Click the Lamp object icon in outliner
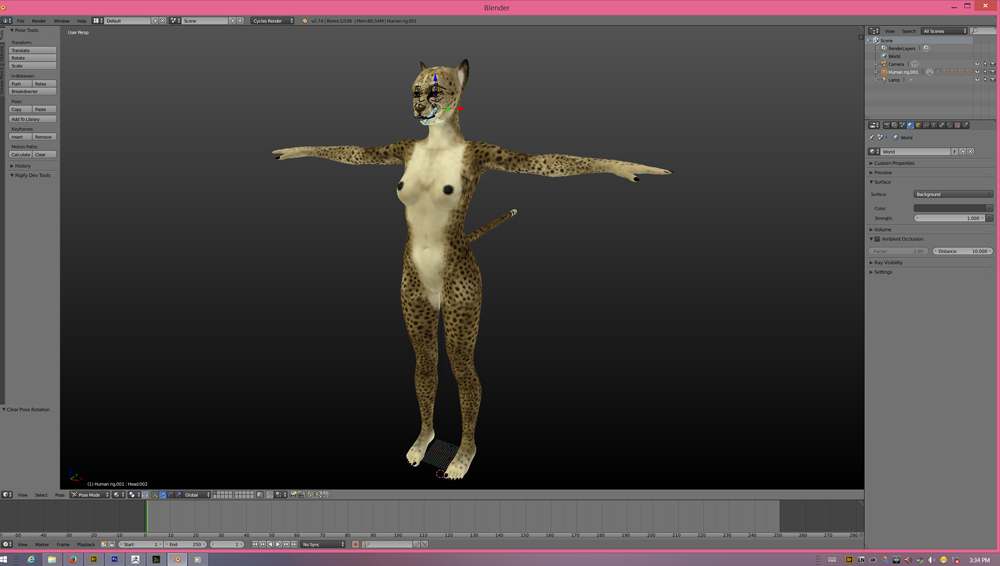This screenshot has width=1000, height=566. pyautogui.click(x=884, y=80)
